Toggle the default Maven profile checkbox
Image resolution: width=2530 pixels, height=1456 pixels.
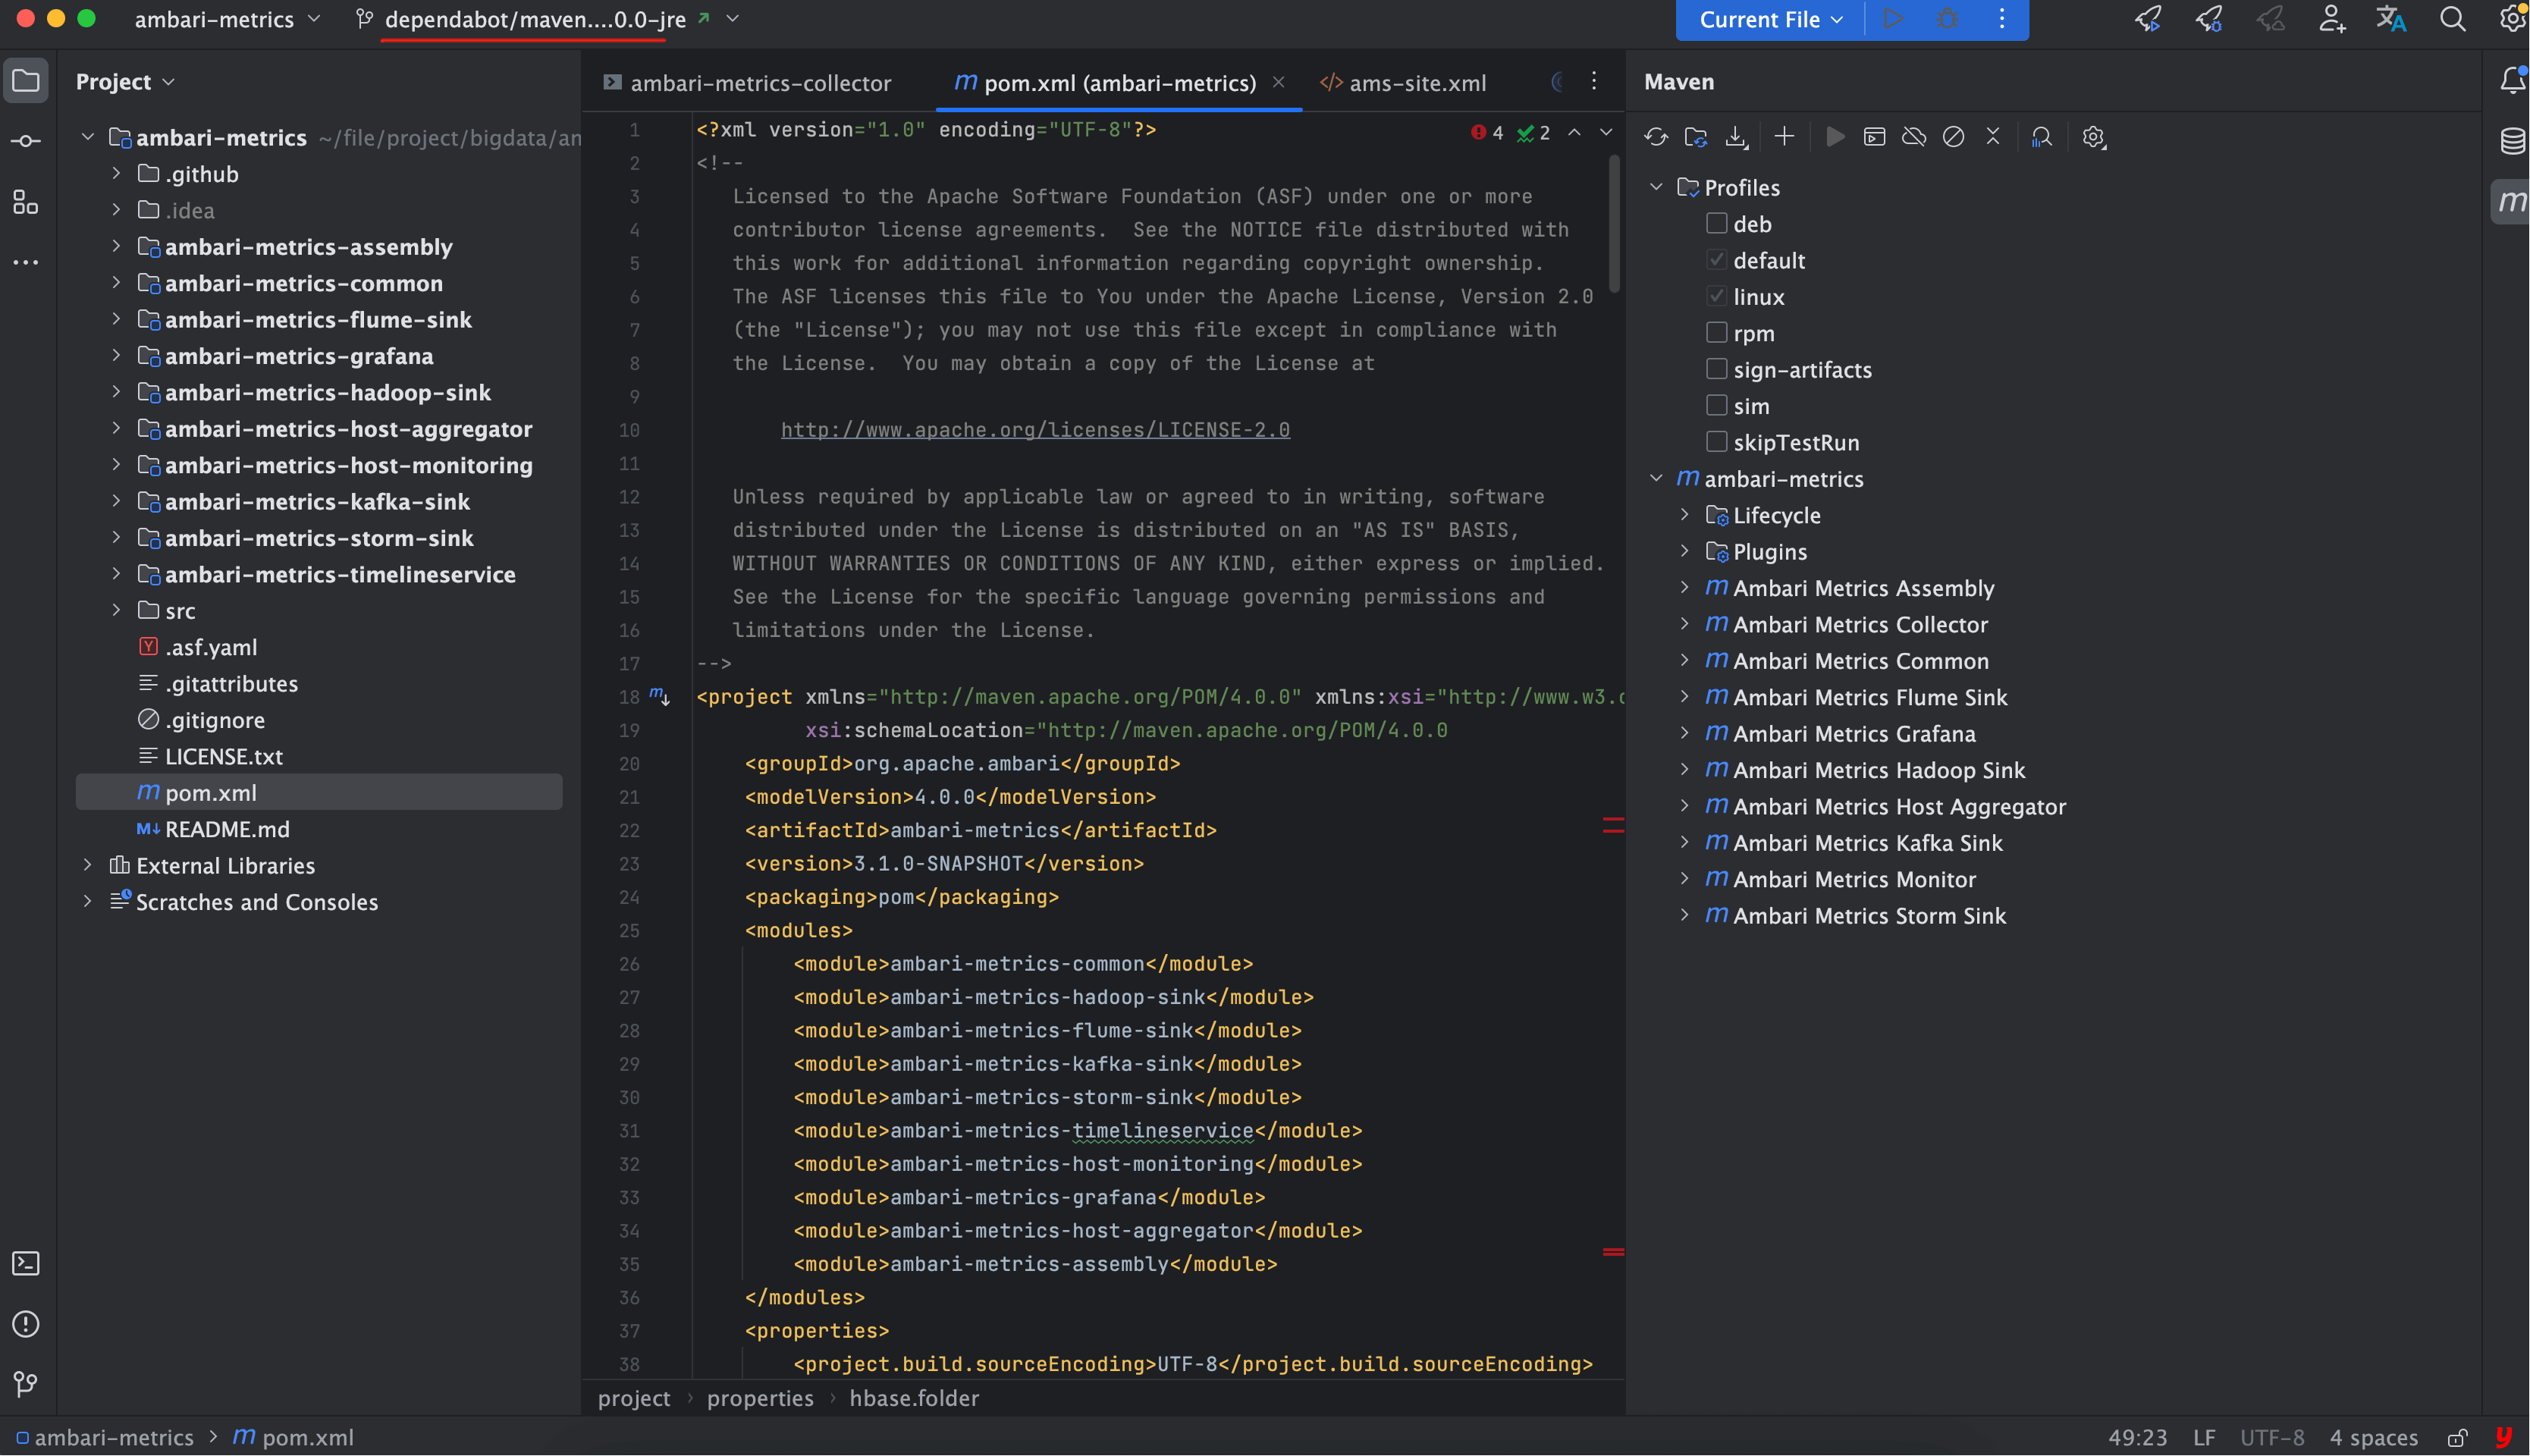(x=1716, y=260)
